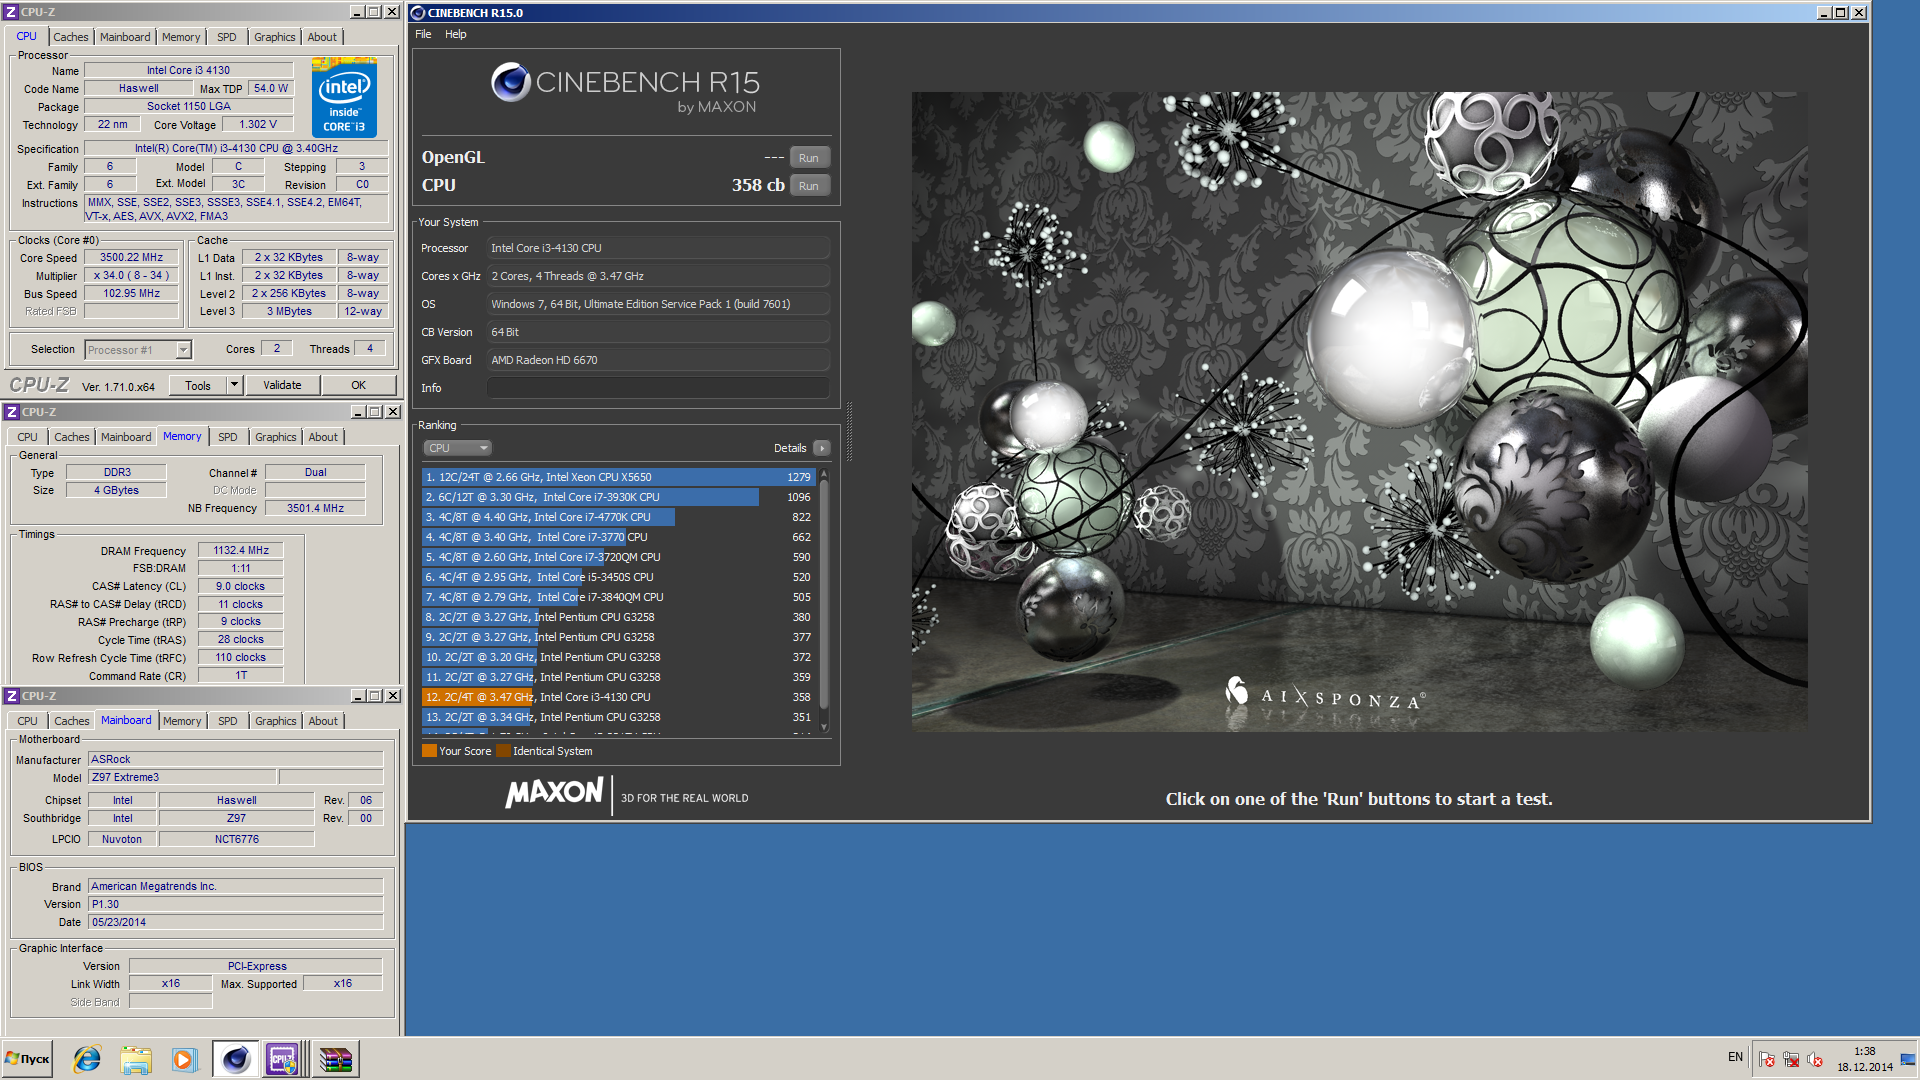The image size is (1920, 1080).
Task: Select About tab in bottom CPU-Z window
Action: 323,721
